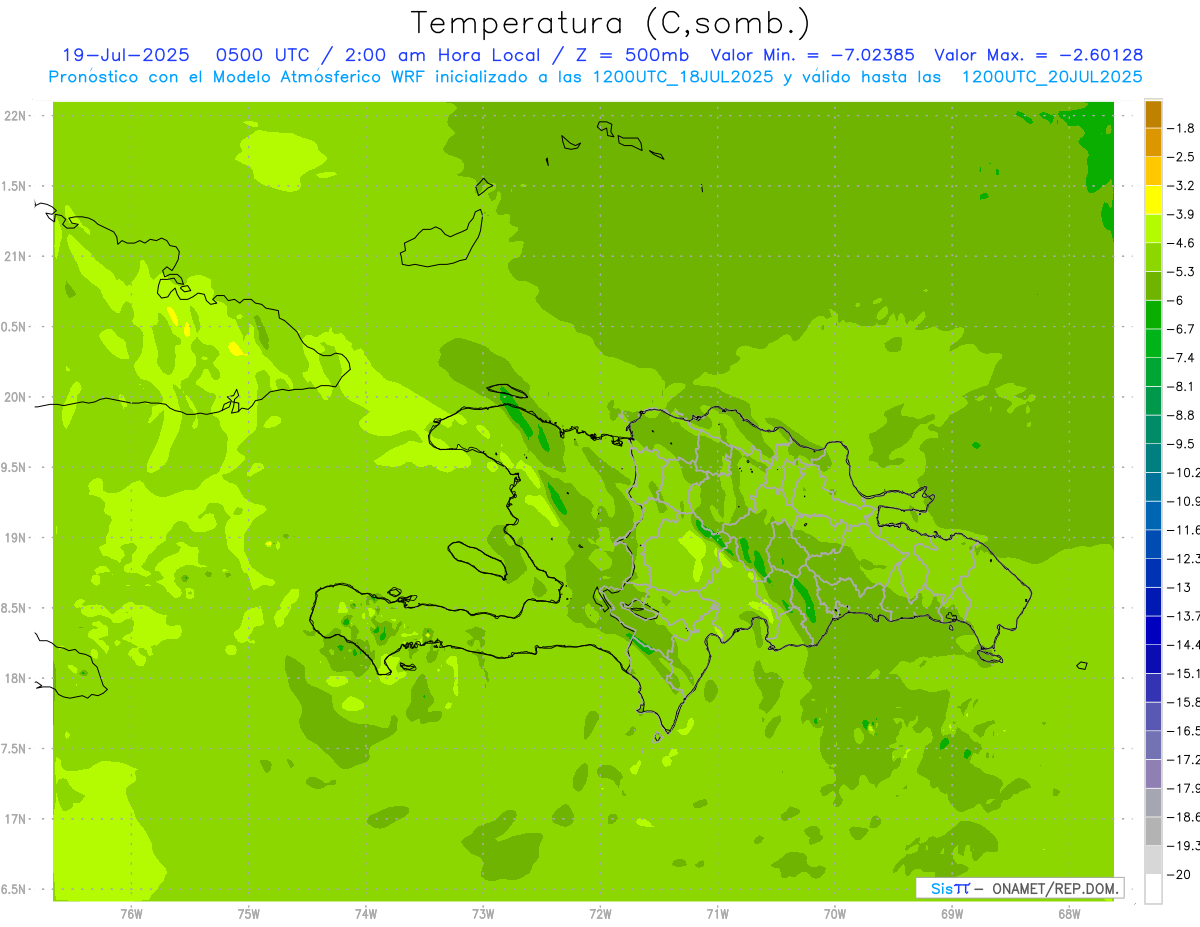Click the "19N" latitude axis label
This screenshot has height=927, width=1200.
coord(16,538)
